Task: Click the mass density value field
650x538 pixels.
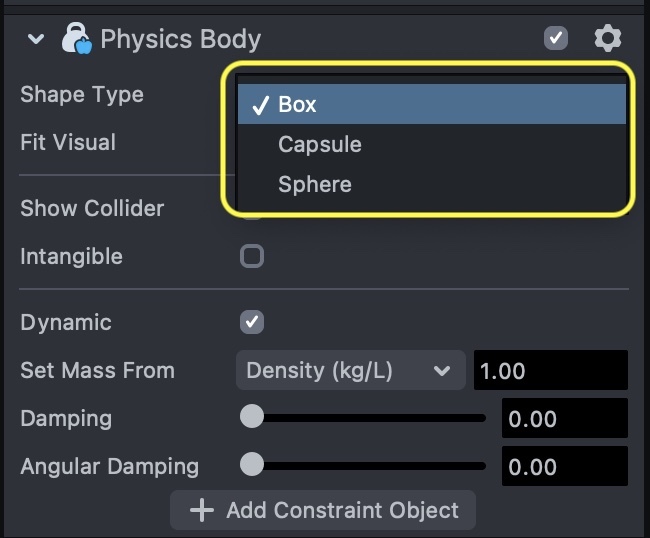Action: coord(550,370)
